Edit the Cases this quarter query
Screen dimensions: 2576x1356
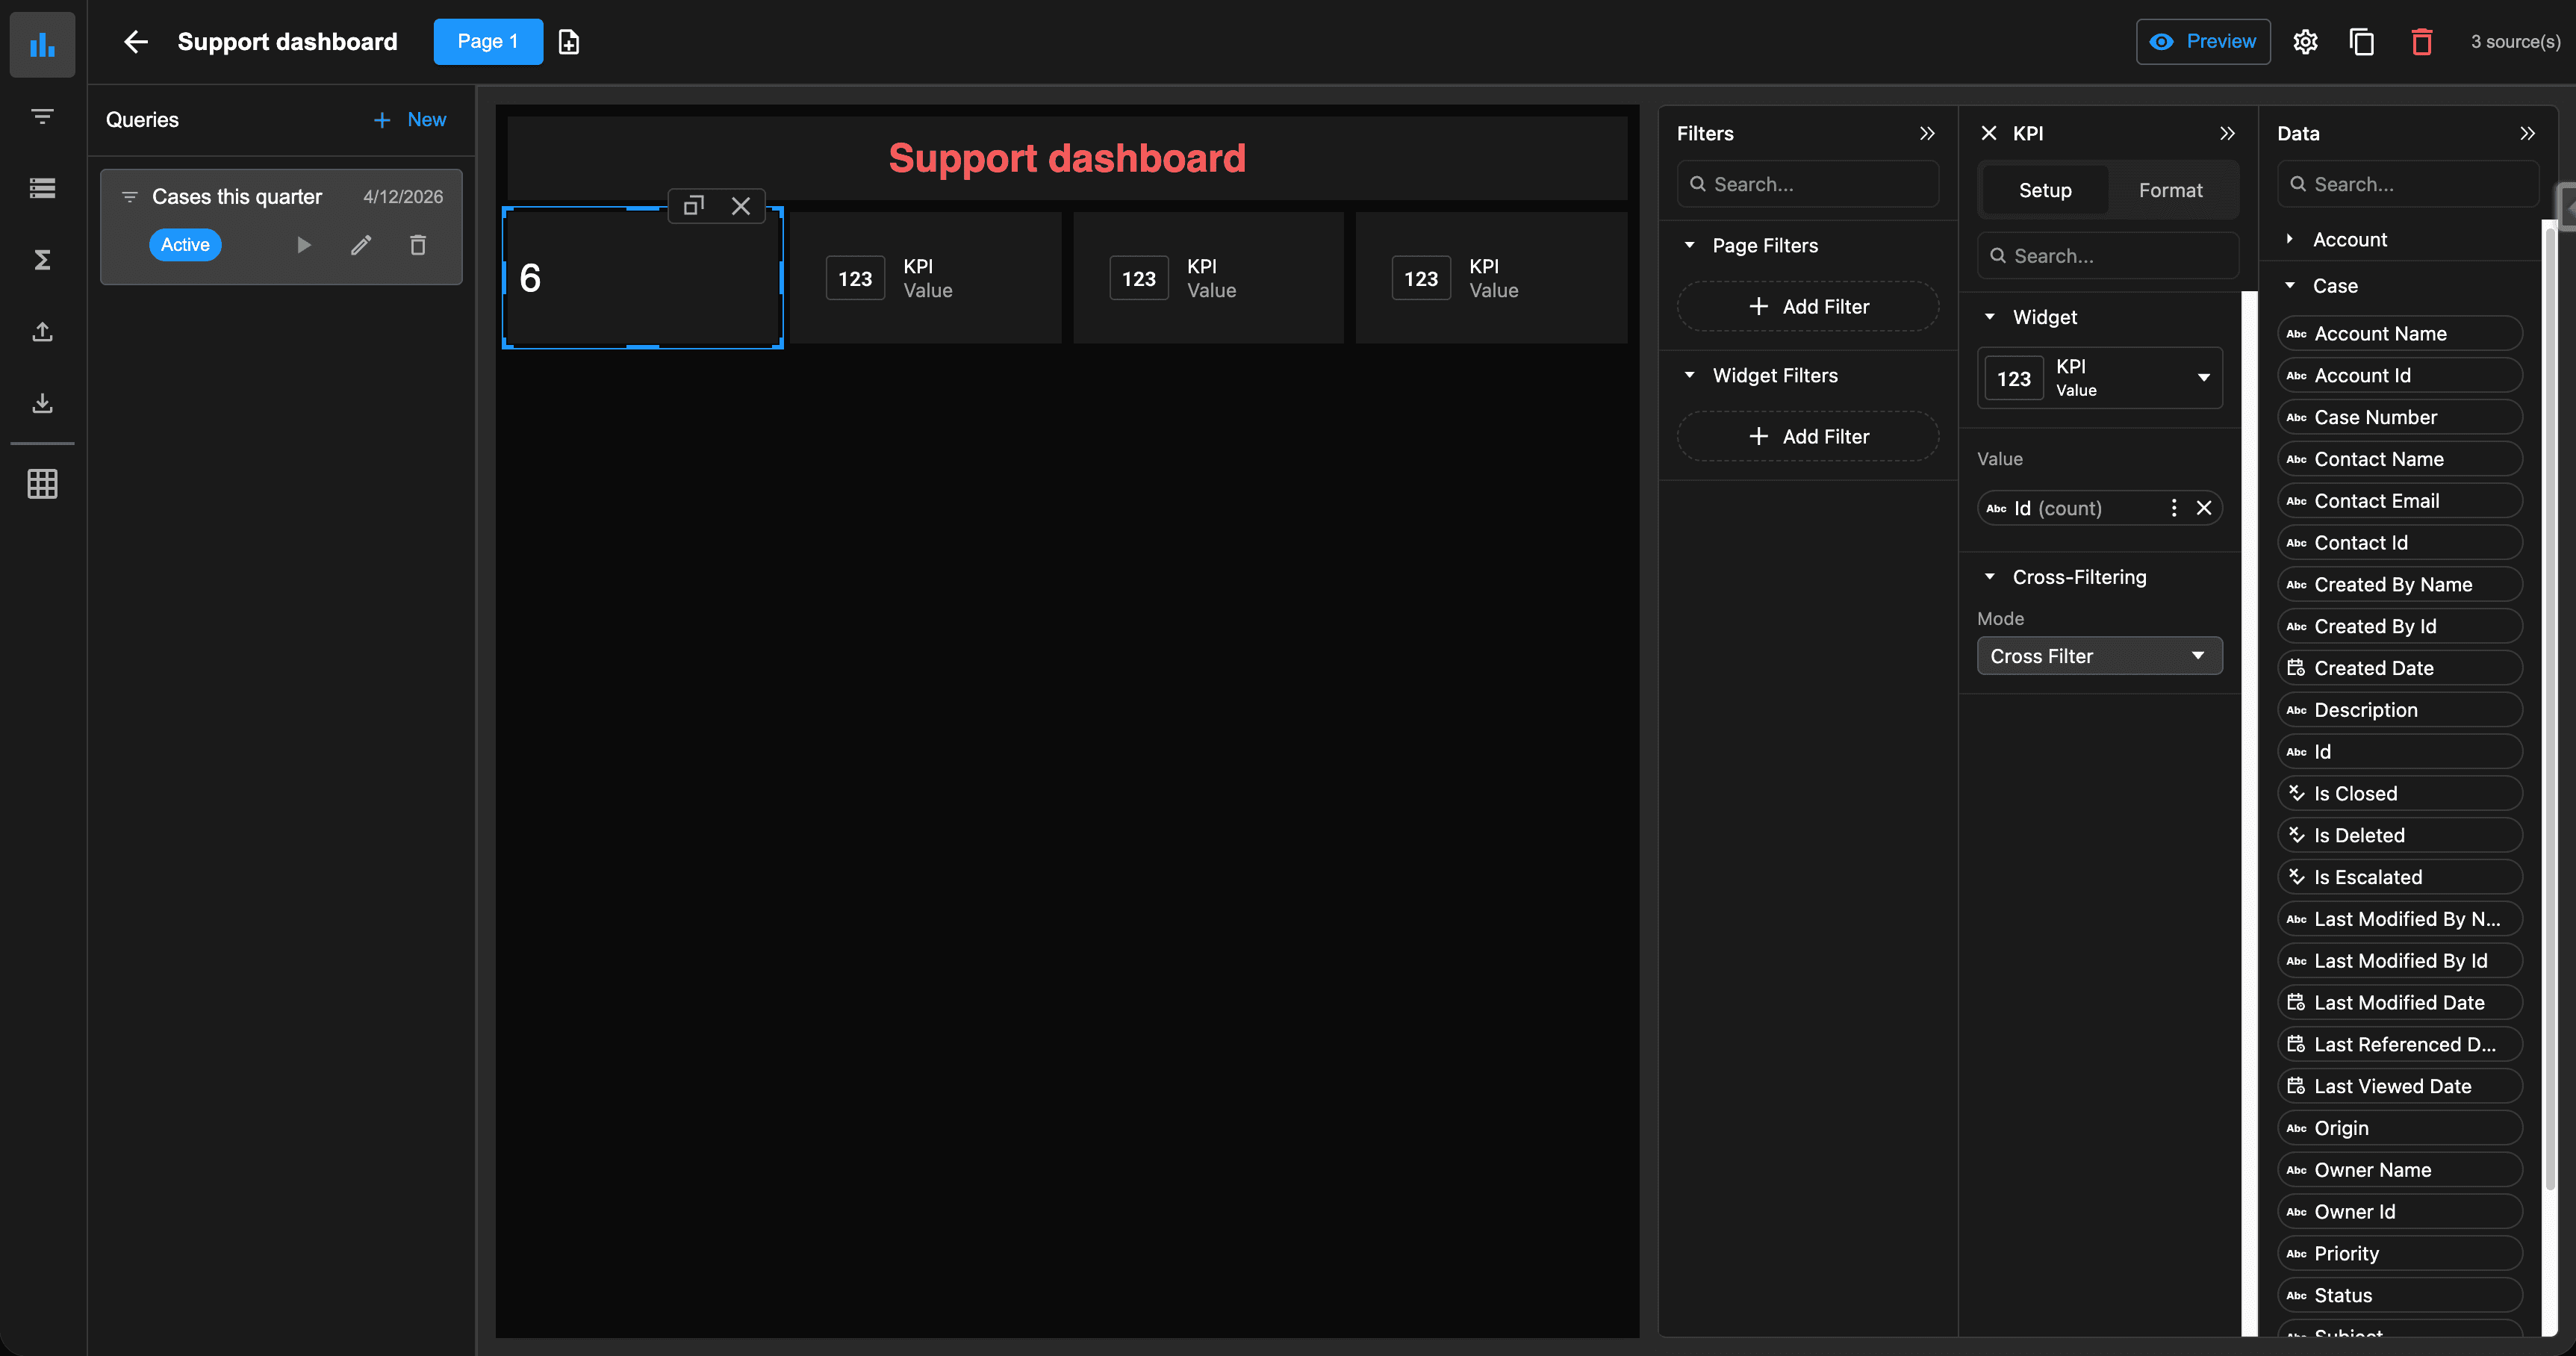tap(361, 245)
